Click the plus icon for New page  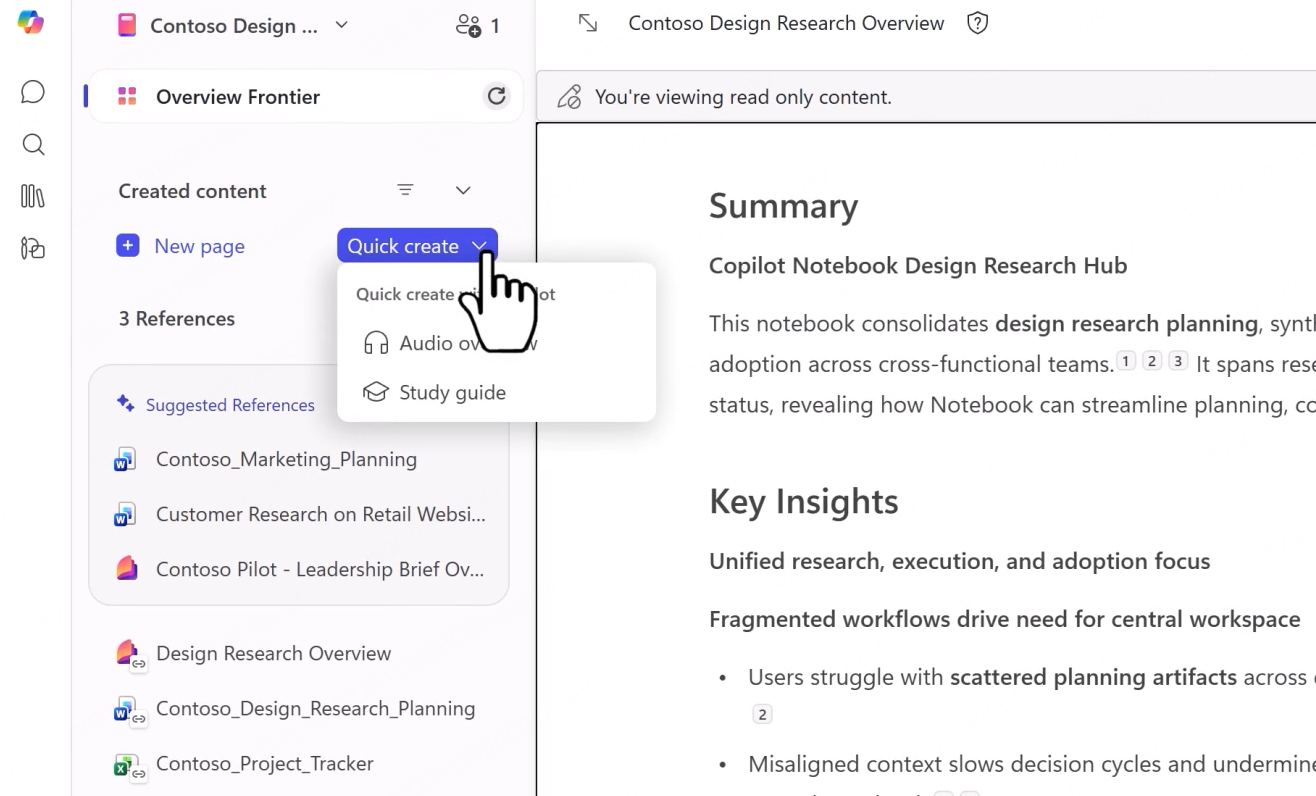tap(128, 246)
